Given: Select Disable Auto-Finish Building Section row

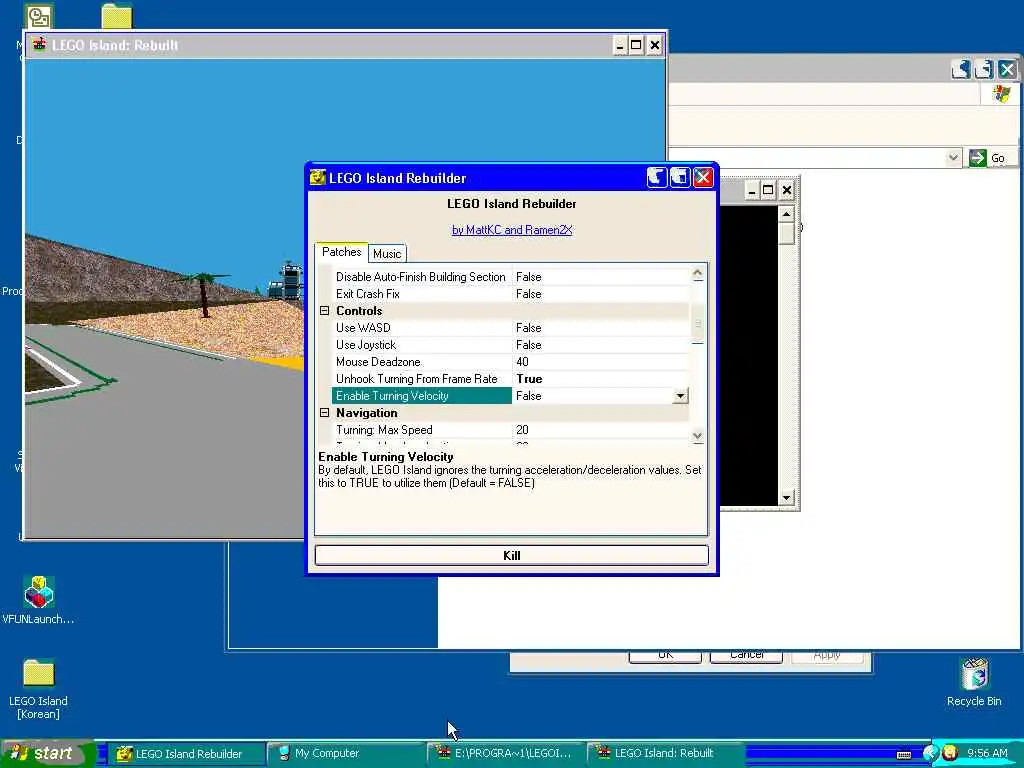Looking at the screenshot, I should pos(510,277).
